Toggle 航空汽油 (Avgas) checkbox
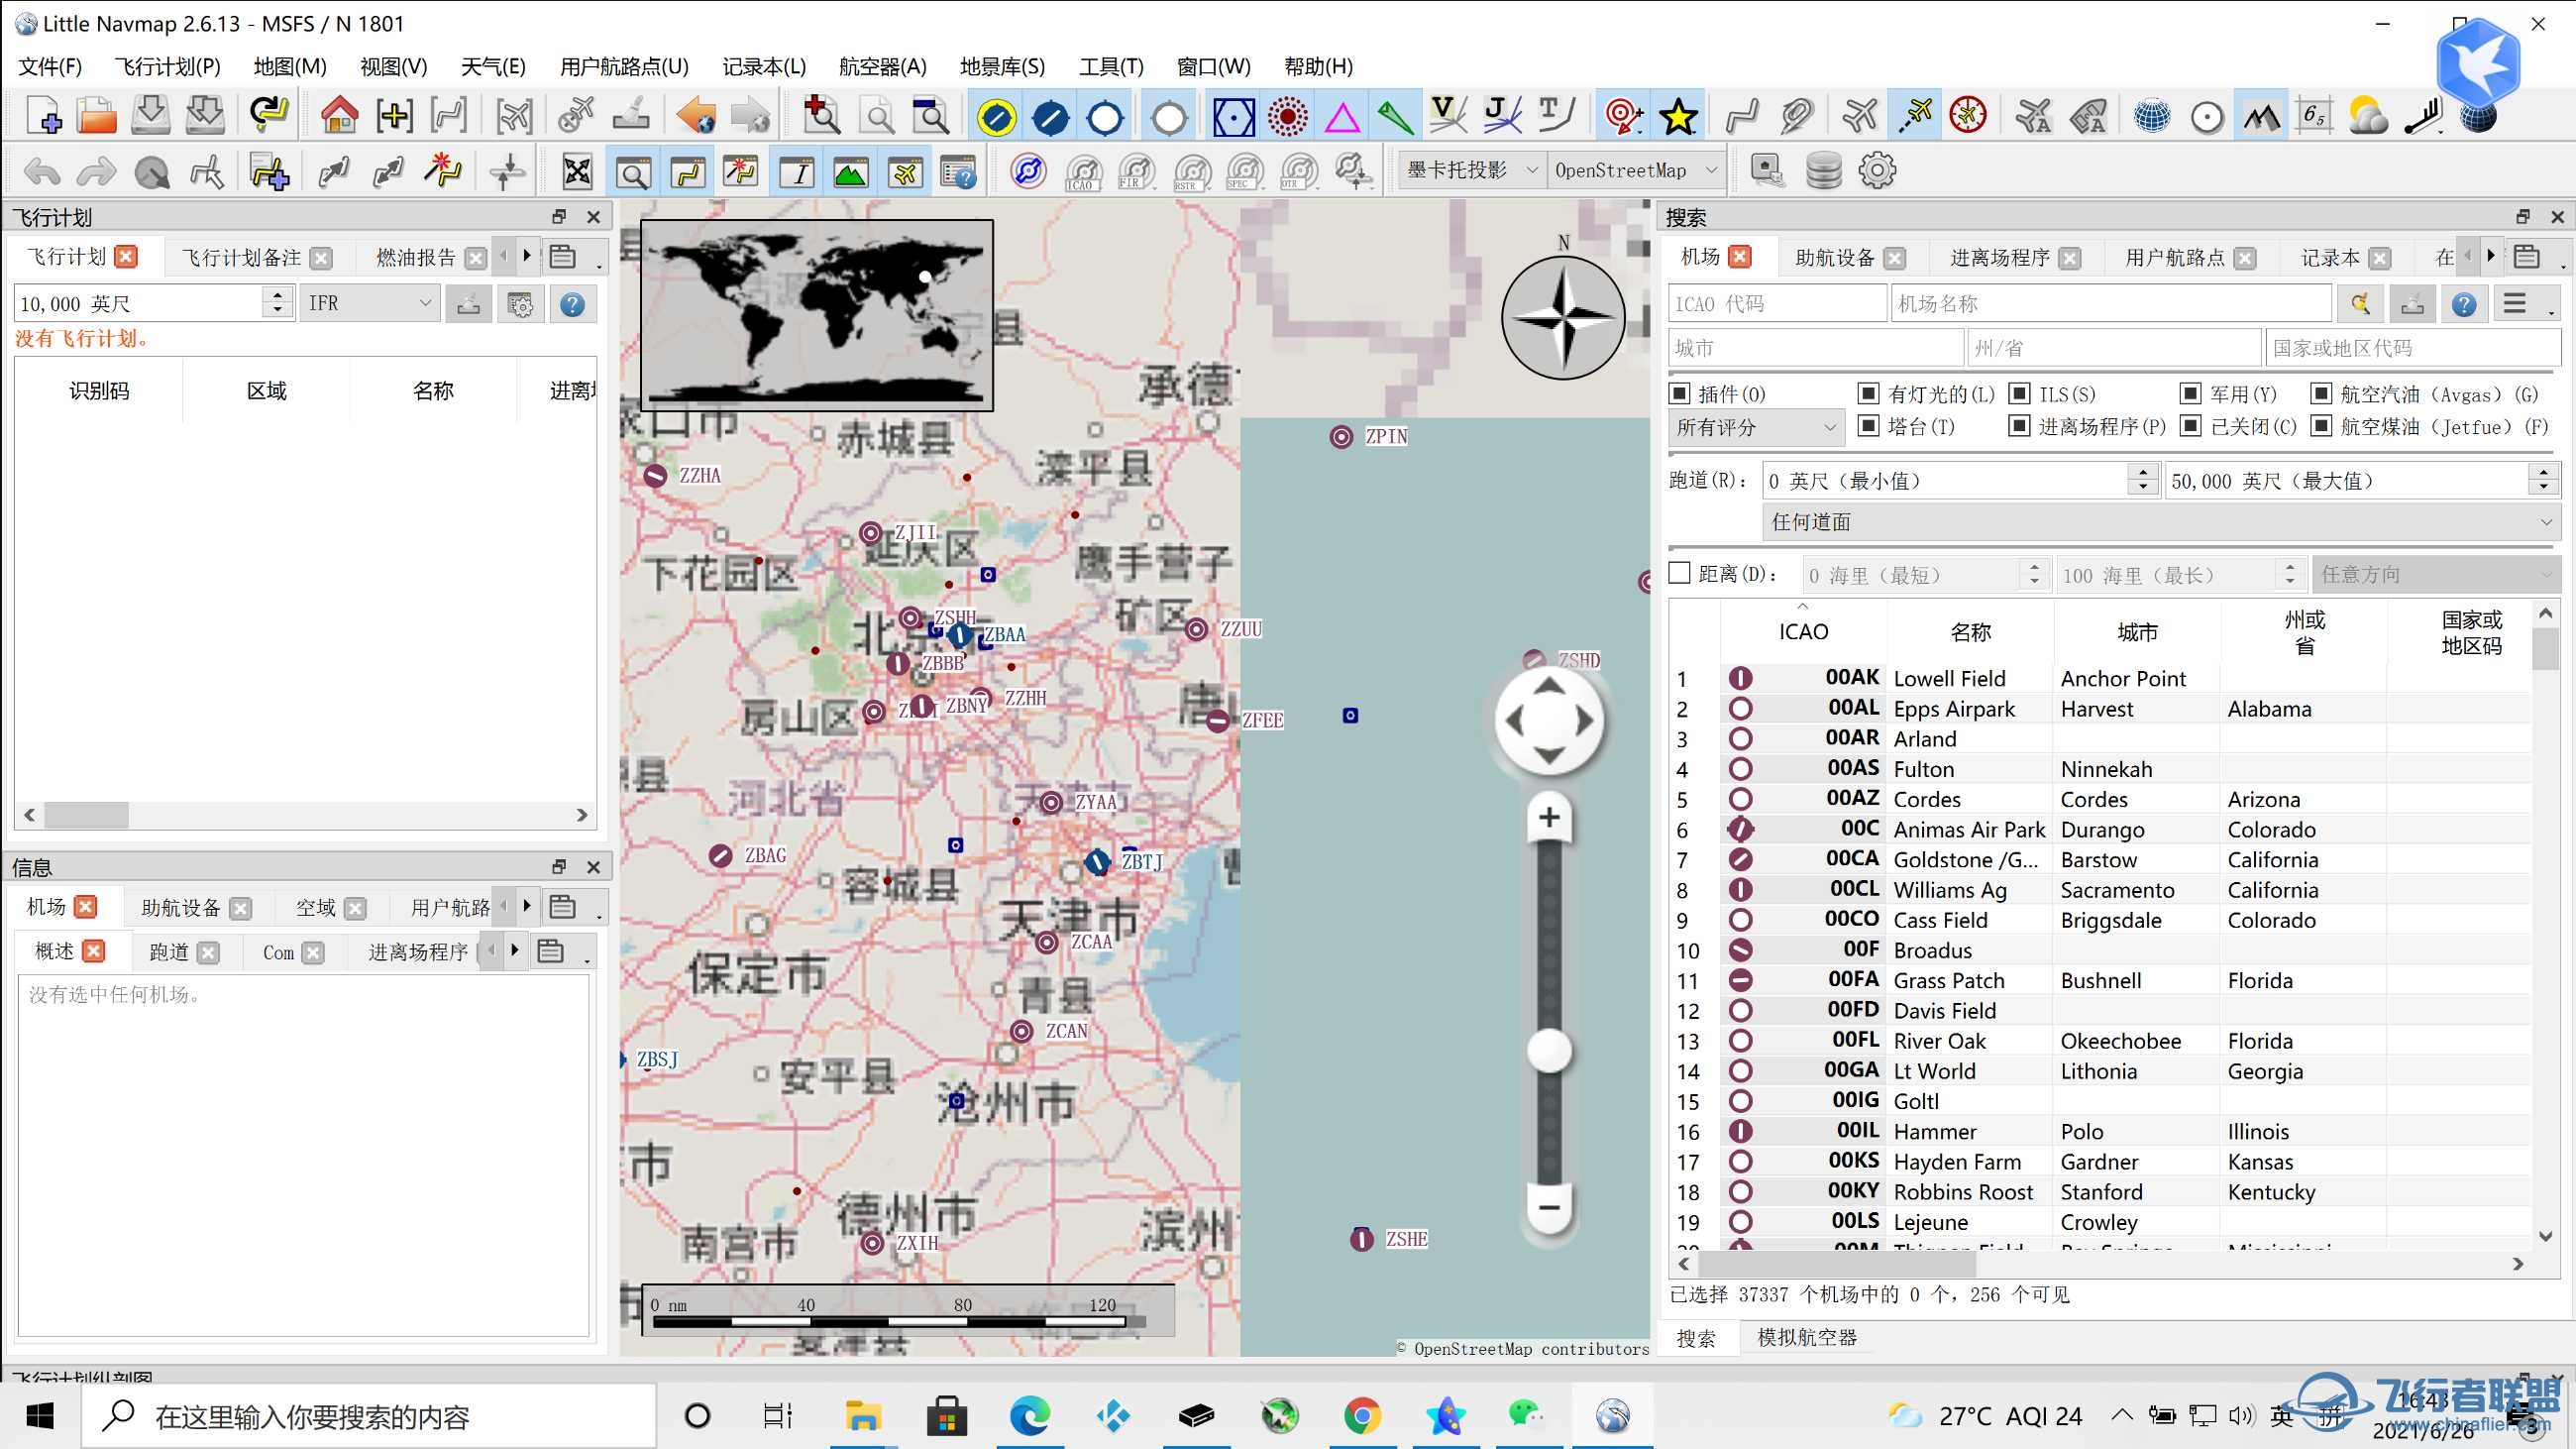 pyautogui.click(x=2321, y=393)
